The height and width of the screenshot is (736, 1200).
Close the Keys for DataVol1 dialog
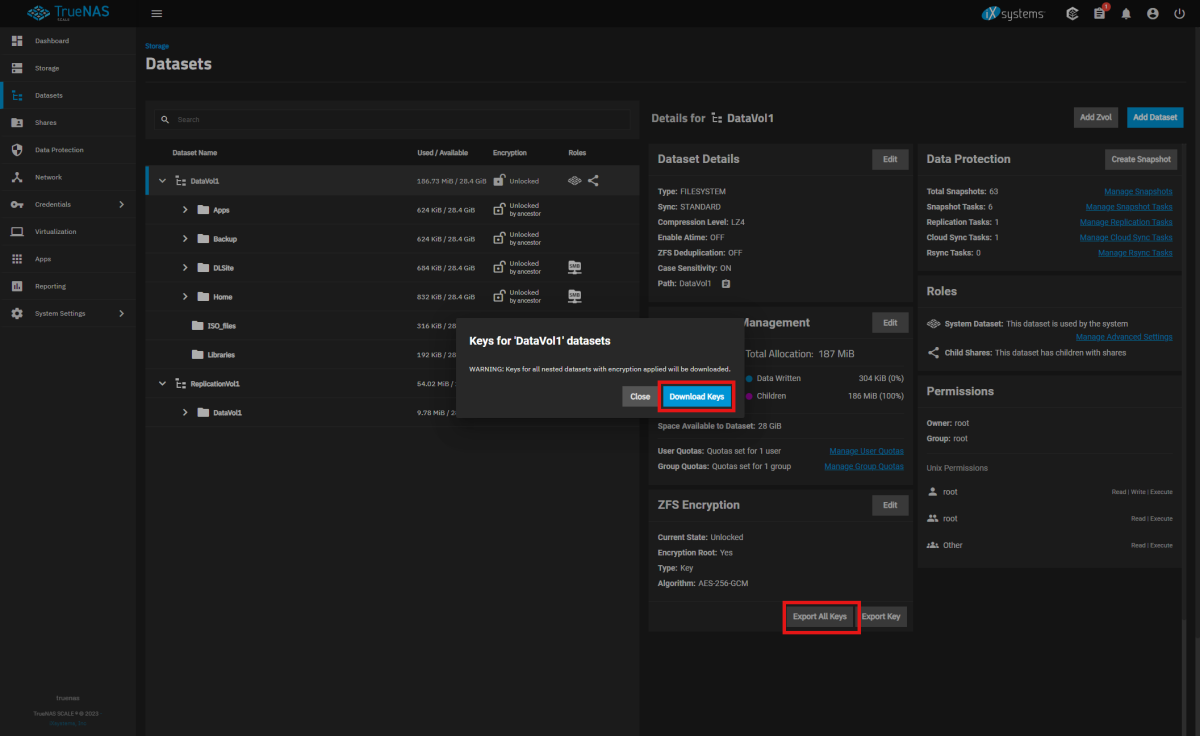(640, 396)
